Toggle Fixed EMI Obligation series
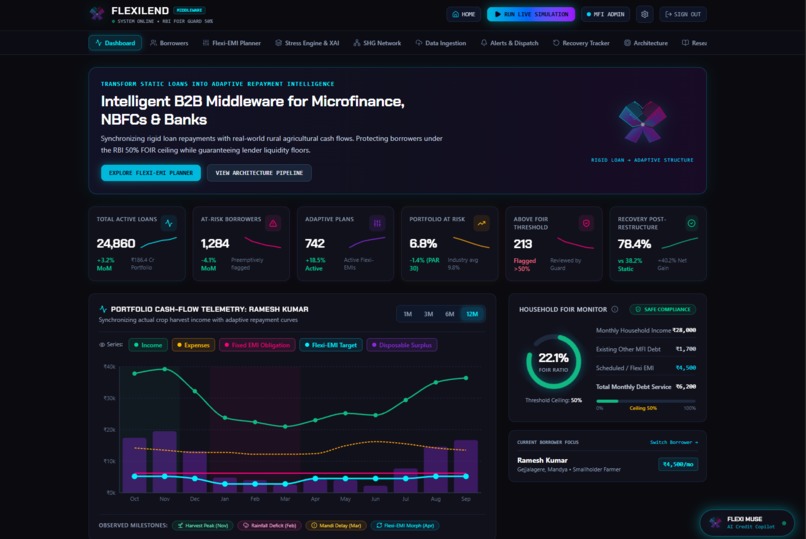The height and width of the screenshot is (539, 806). (x=257, y=345)
